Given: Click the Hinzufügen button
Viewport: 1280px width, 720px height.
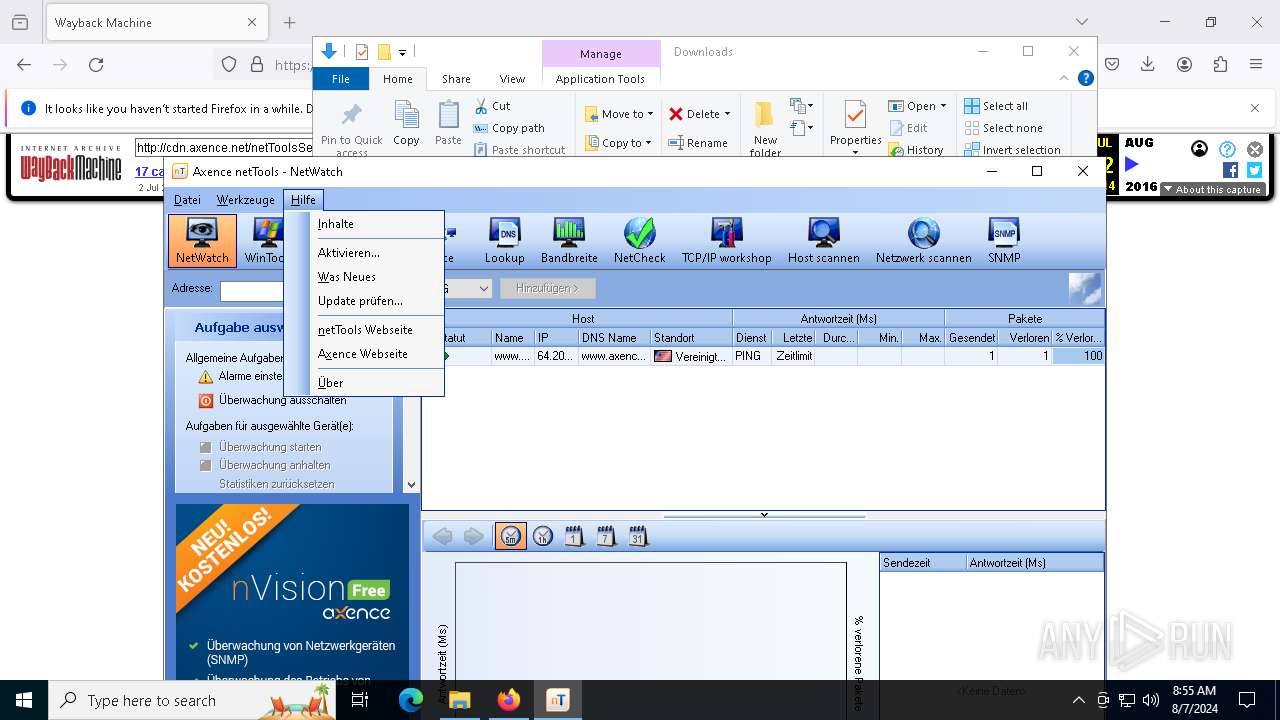Looking at the screenshot, I should (547, 288).
